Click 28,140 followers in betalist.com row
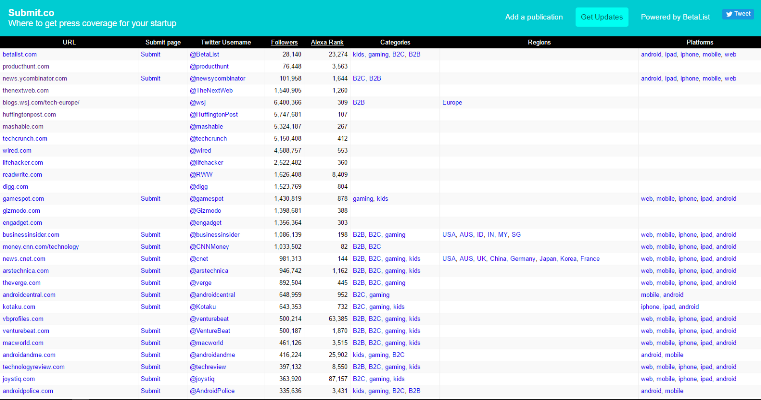Image resolution: width=761 pixels, height=400 pixels. coord(292,54)
